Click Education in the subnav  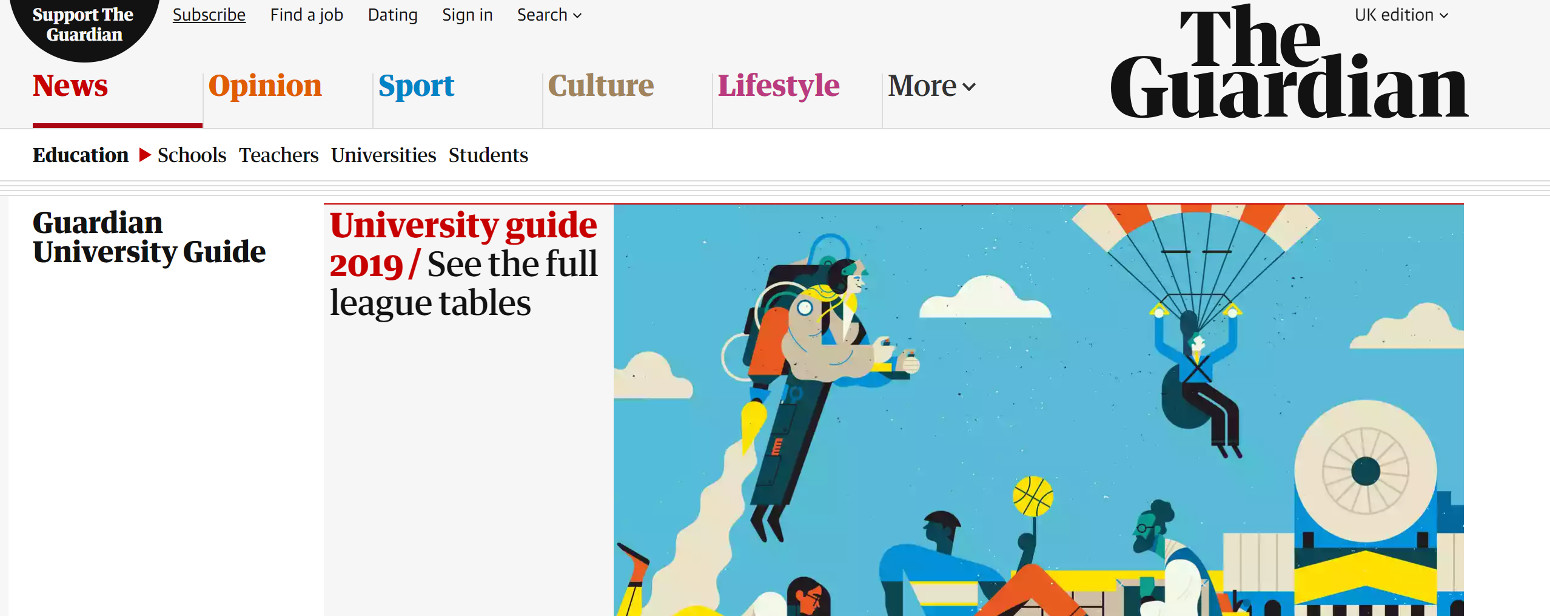point(81,155)
